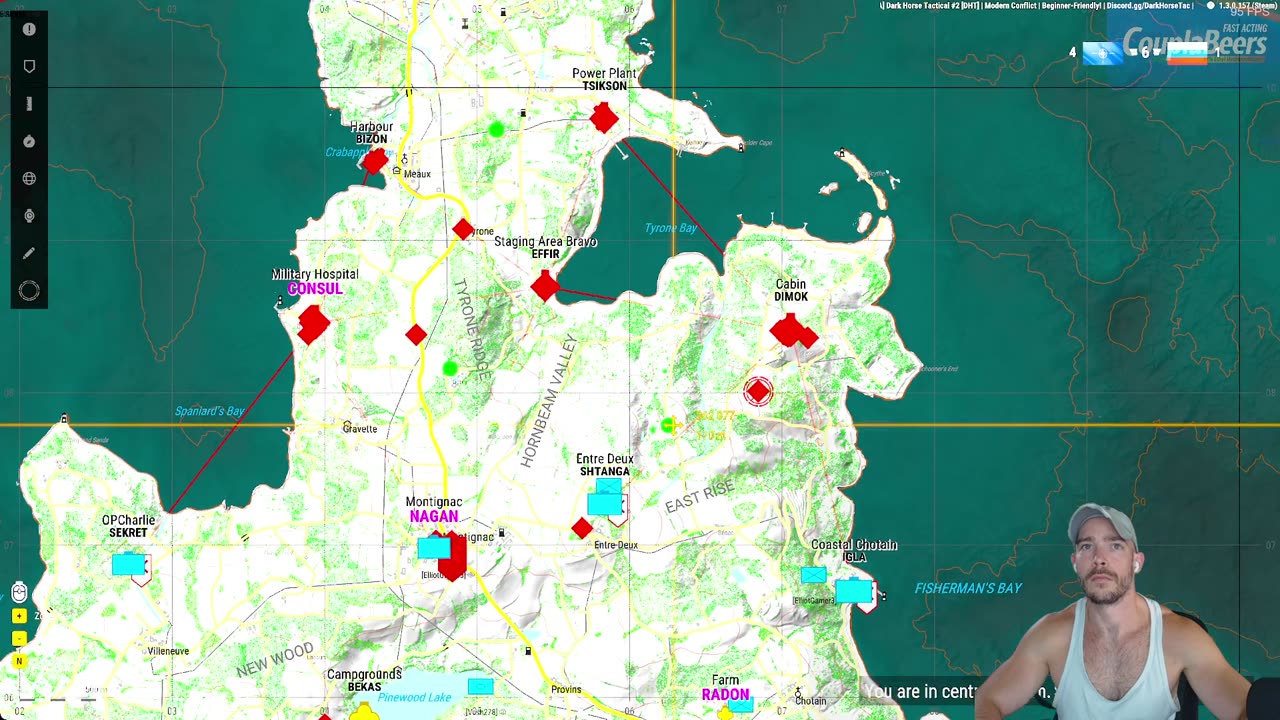1280x720 pixels.
Task: Select the map marker placement tool
Action: tap(29, 66)
